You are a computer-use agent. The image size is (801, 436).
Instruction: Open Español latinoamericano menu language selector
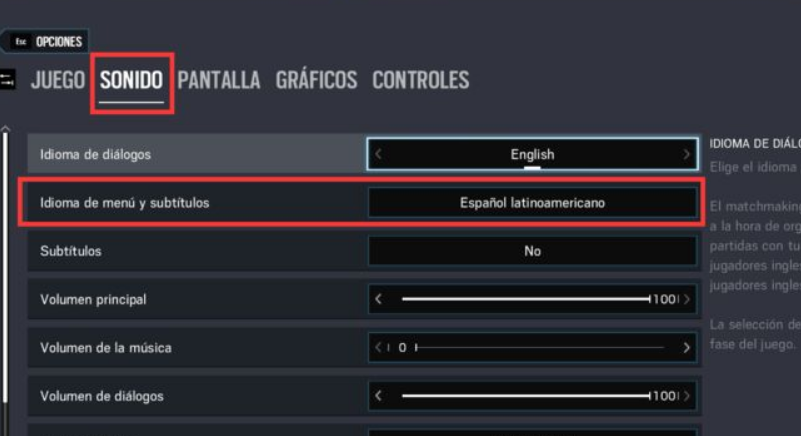(532, 203)
